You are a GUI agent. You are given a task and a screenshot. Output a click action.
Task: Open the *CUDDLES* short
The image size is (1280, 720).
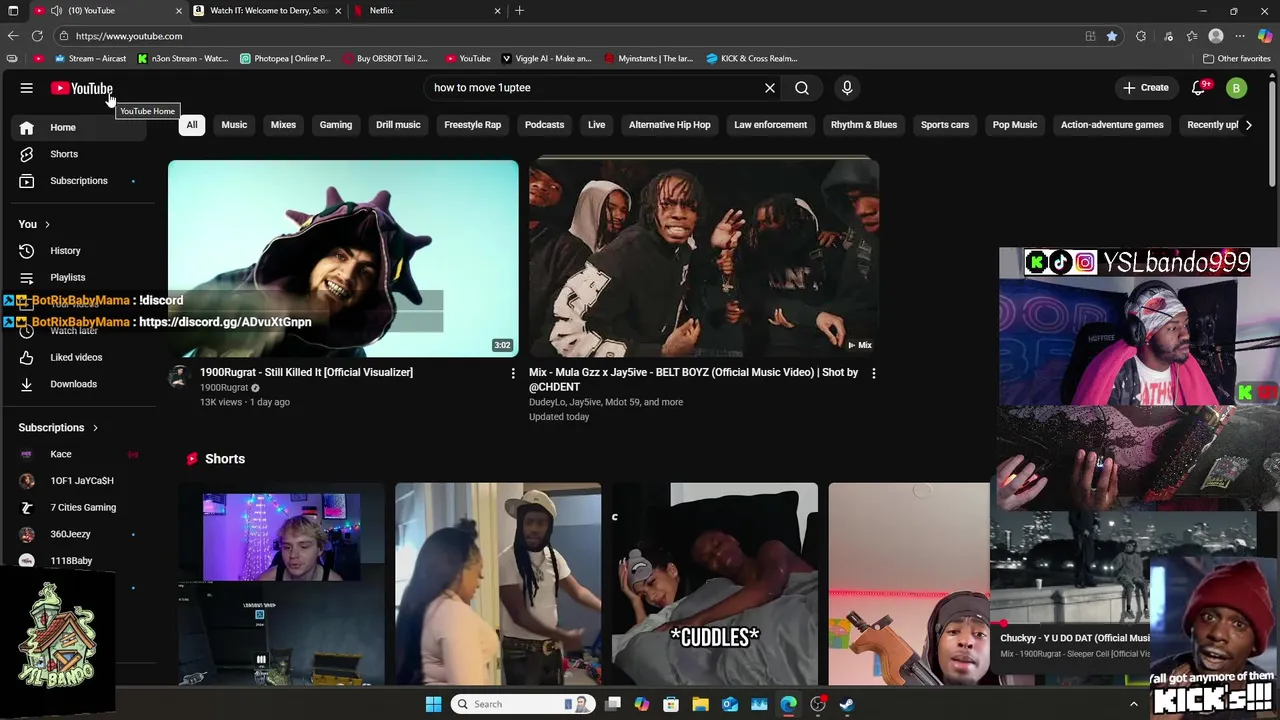714,584
